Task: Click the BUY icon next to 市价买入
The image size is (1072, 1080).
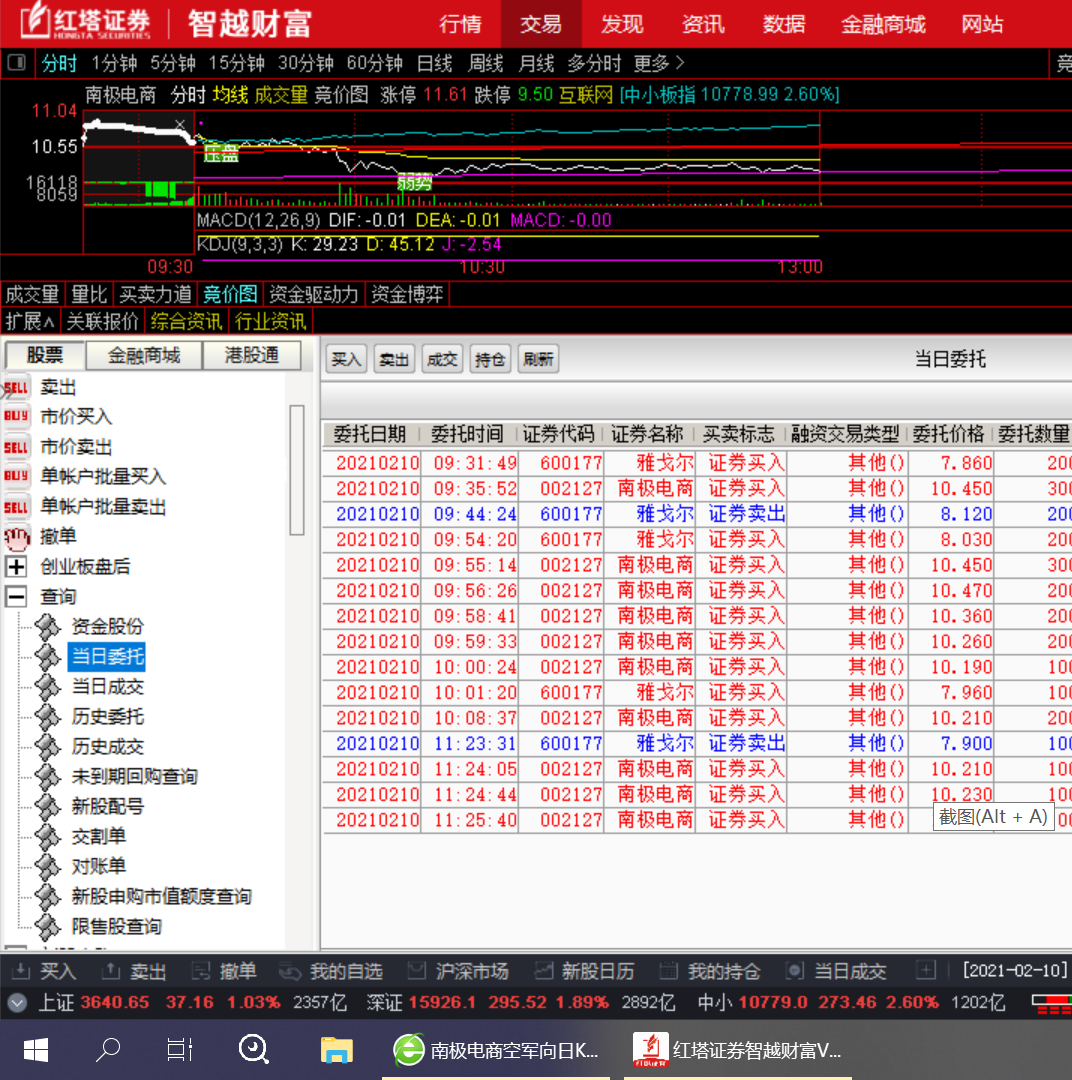Action: pyautogui.click(x=16, y=417)
